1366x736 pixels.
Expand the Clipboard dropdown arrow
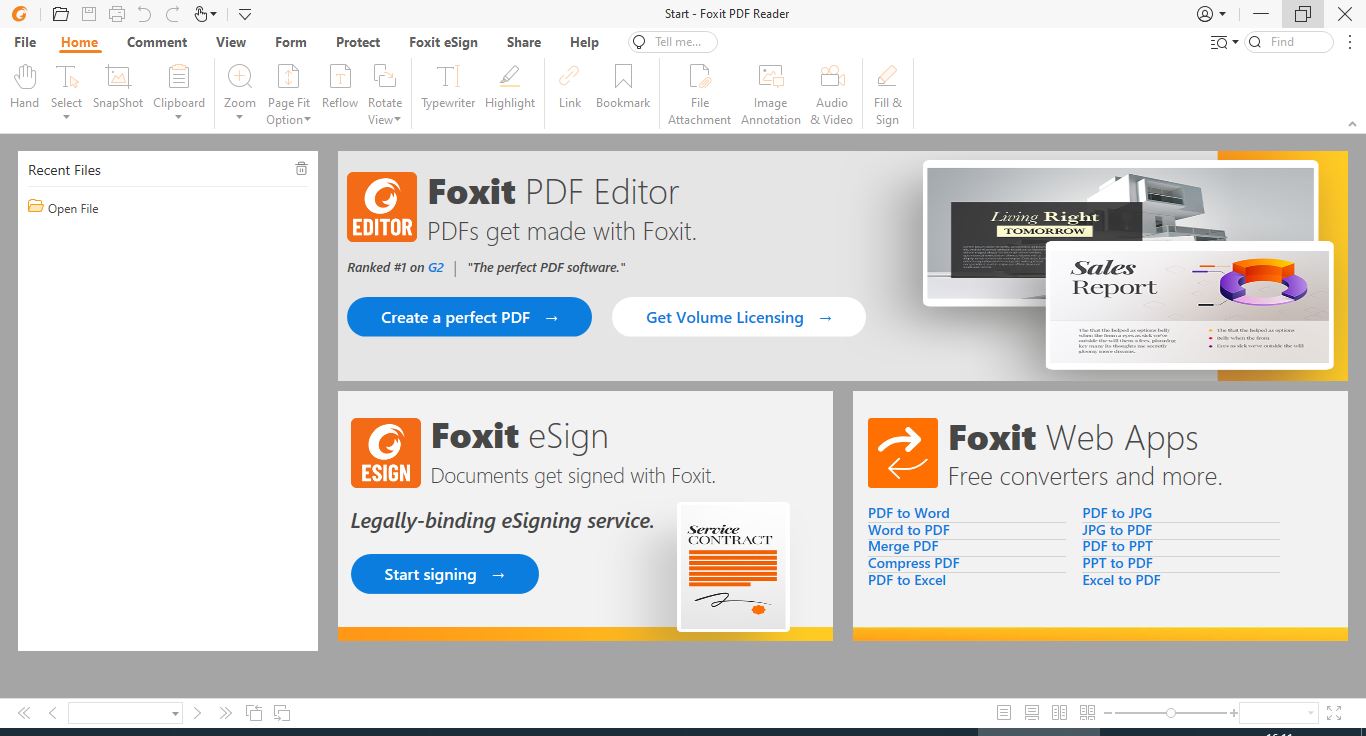(x=179, y=117)
